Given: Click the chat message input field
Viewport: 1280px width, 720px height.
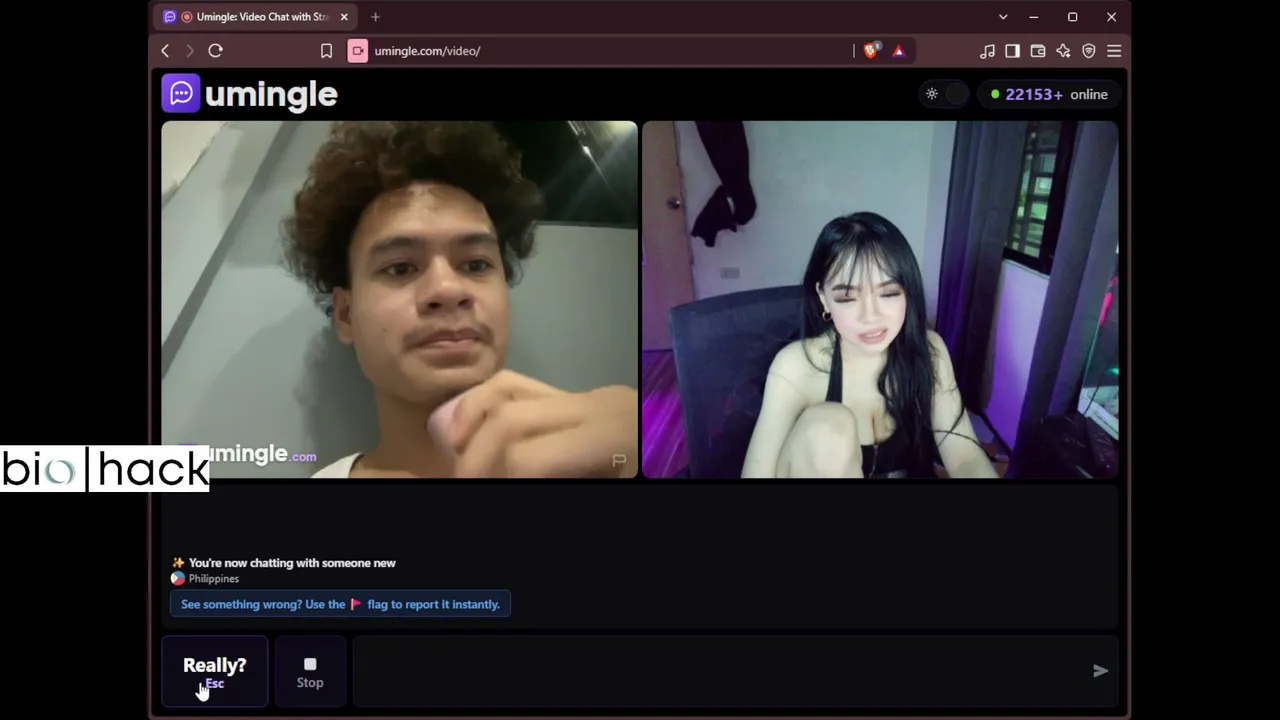Looking at the screenshot, I should 719,671.
